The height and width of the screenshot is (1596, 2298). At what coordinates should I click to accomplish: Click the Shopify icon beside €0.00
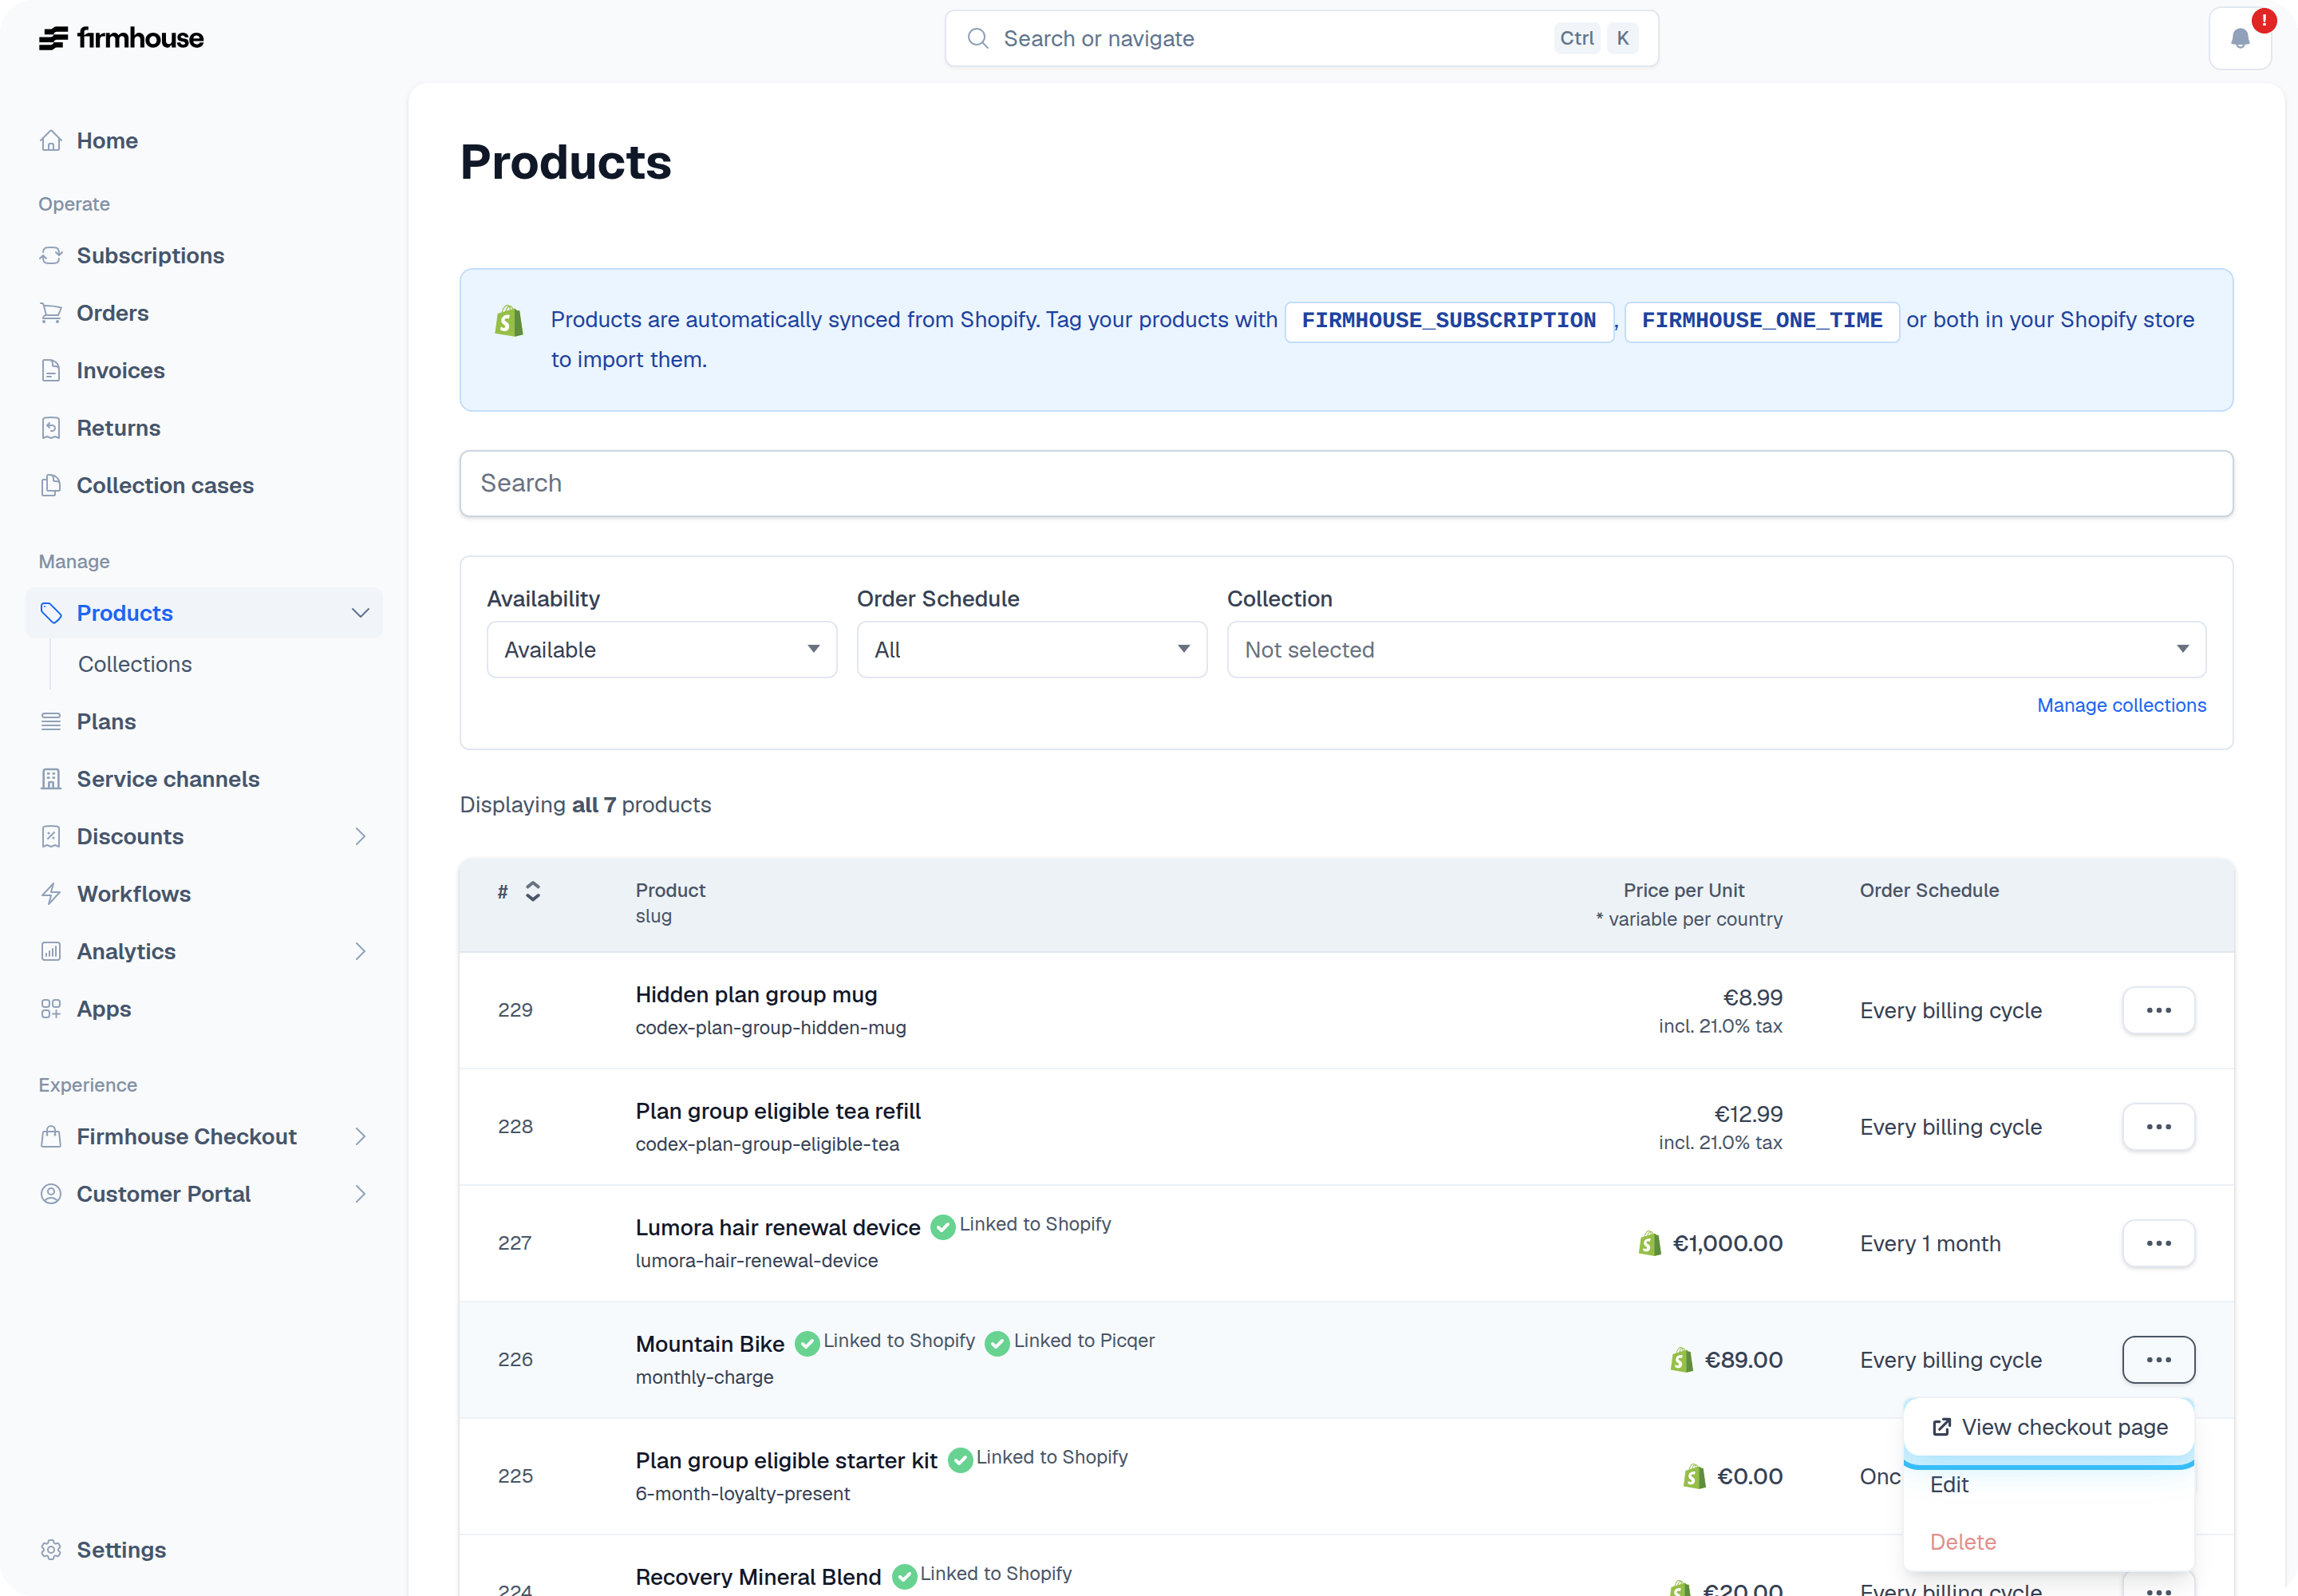click(1694, 1476)
